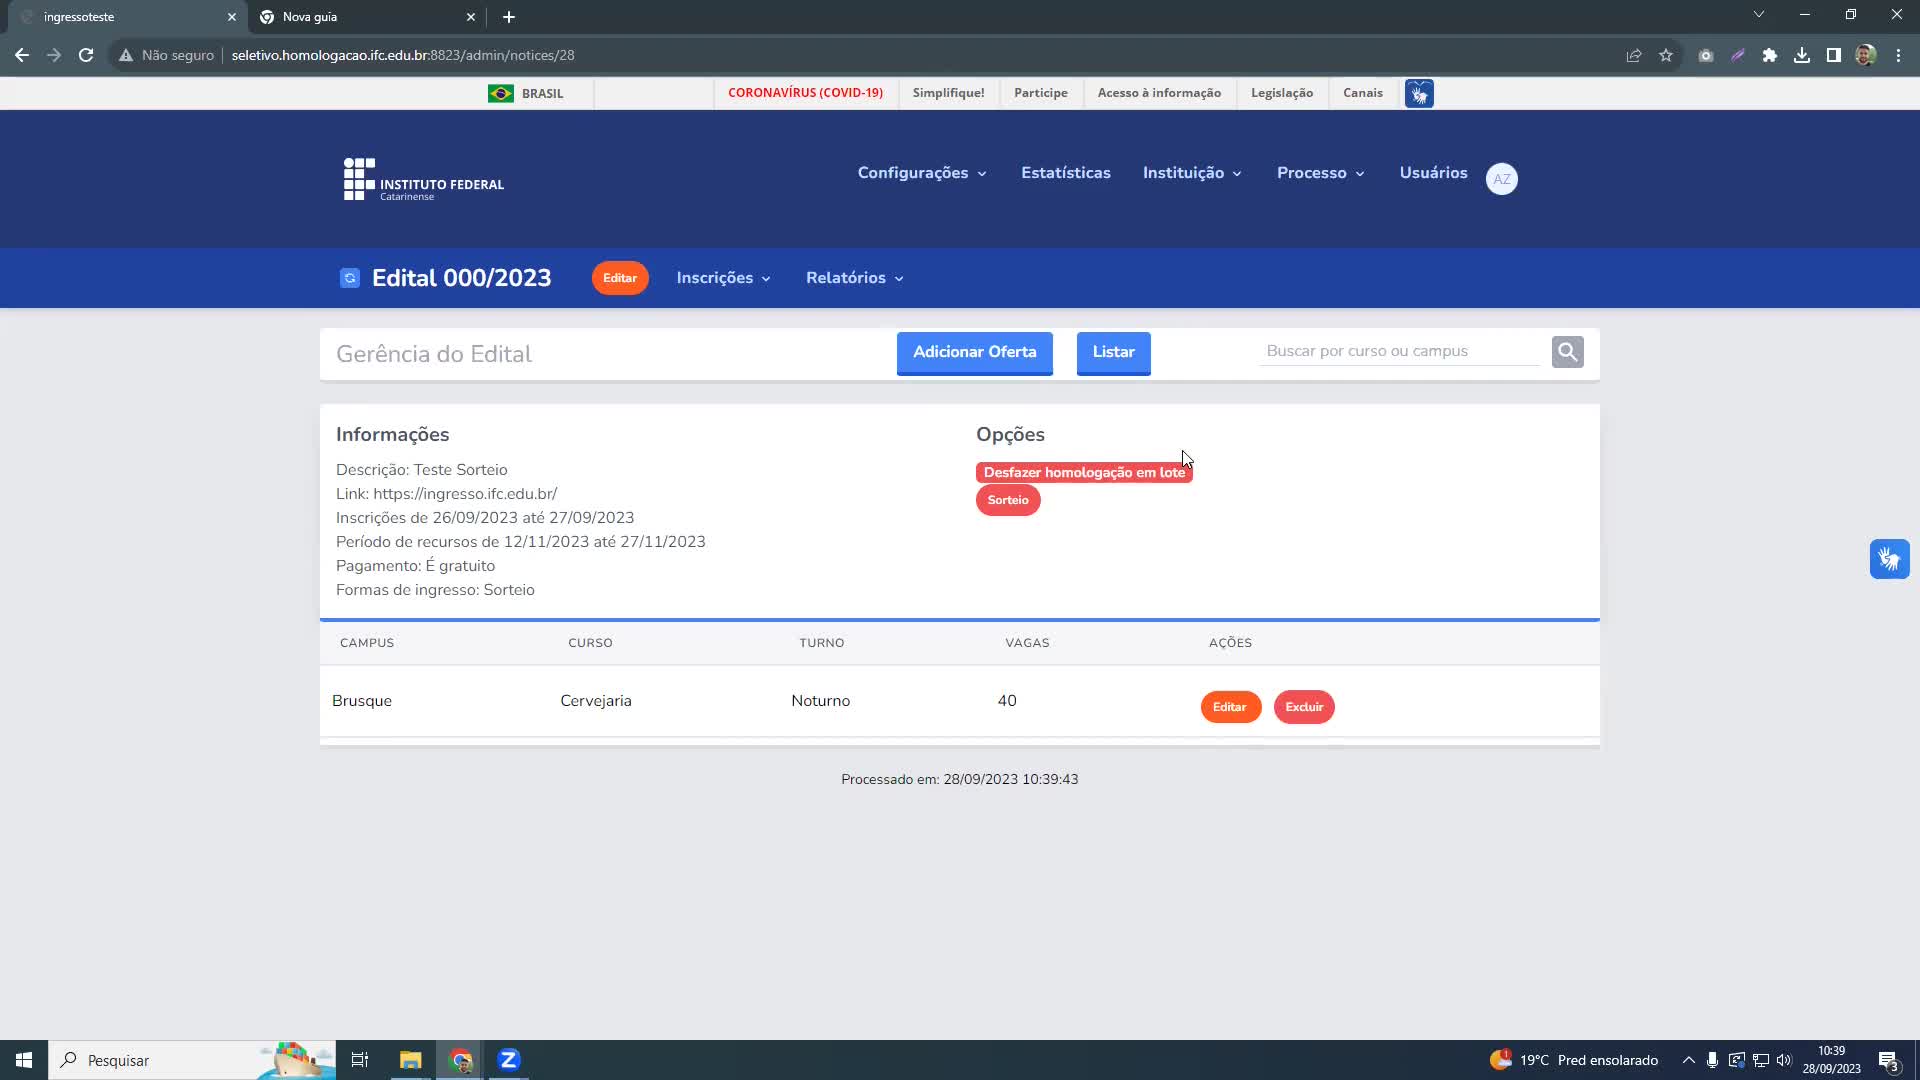The width and height of the screenshot is (1920, 1080).
Task: Click the browser address bar URL
Action: click(402, 55)
